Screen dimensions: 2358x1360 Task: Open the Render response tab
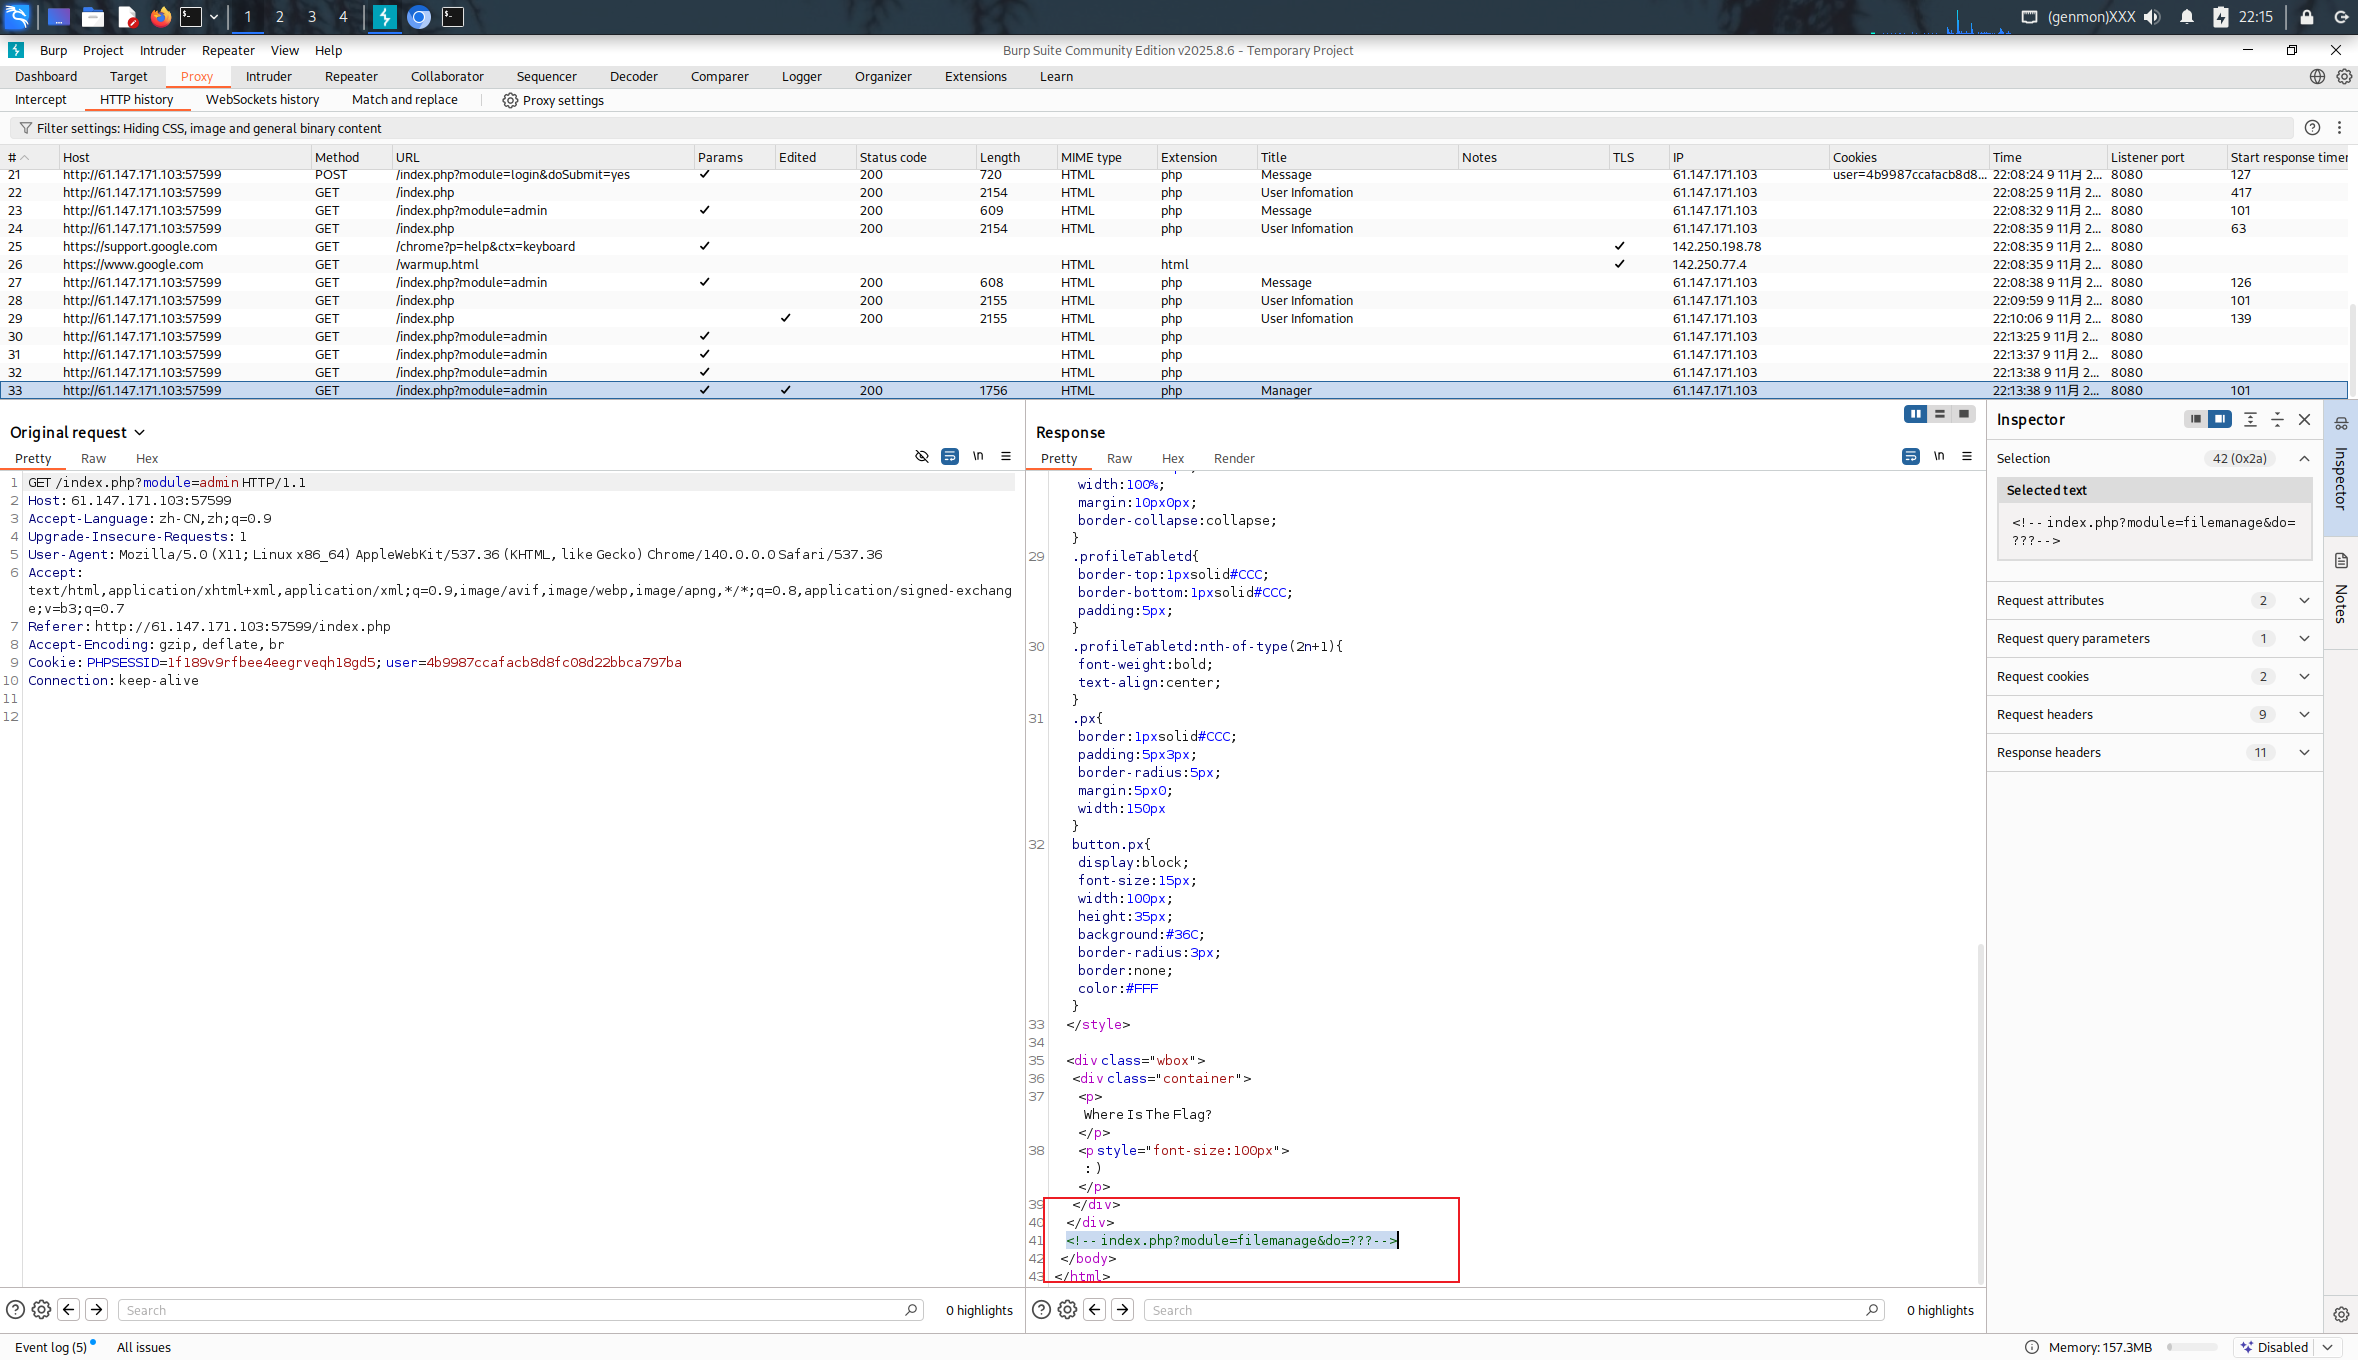pyautogui.click(x=1233, y=458)
